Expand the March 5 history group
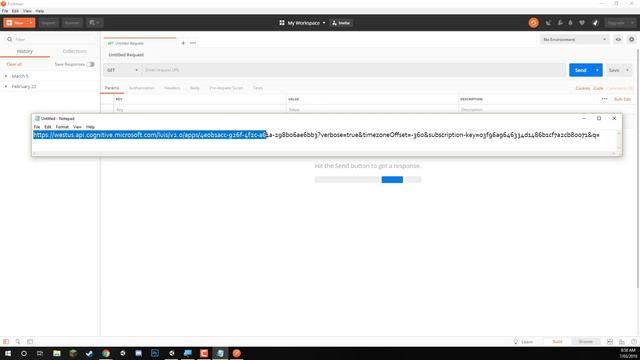Viewport: 640px width, 360px height. pos(6,76)
